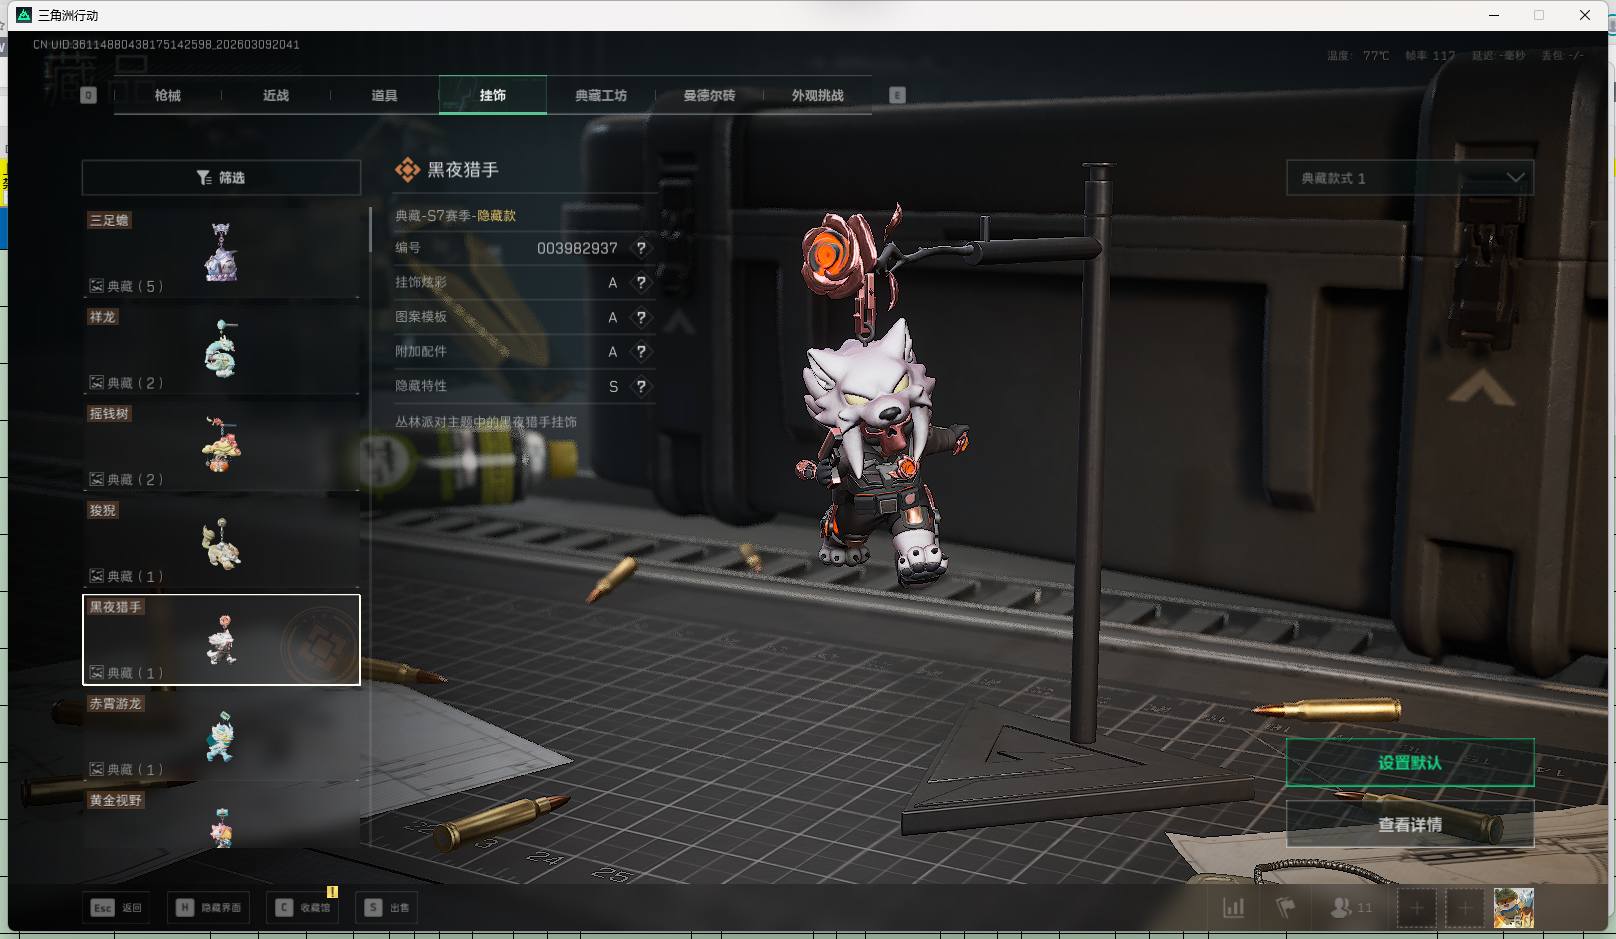Open 查看详情 to view details
This screenshot has width=1616, height=939.
point(1410,825)
